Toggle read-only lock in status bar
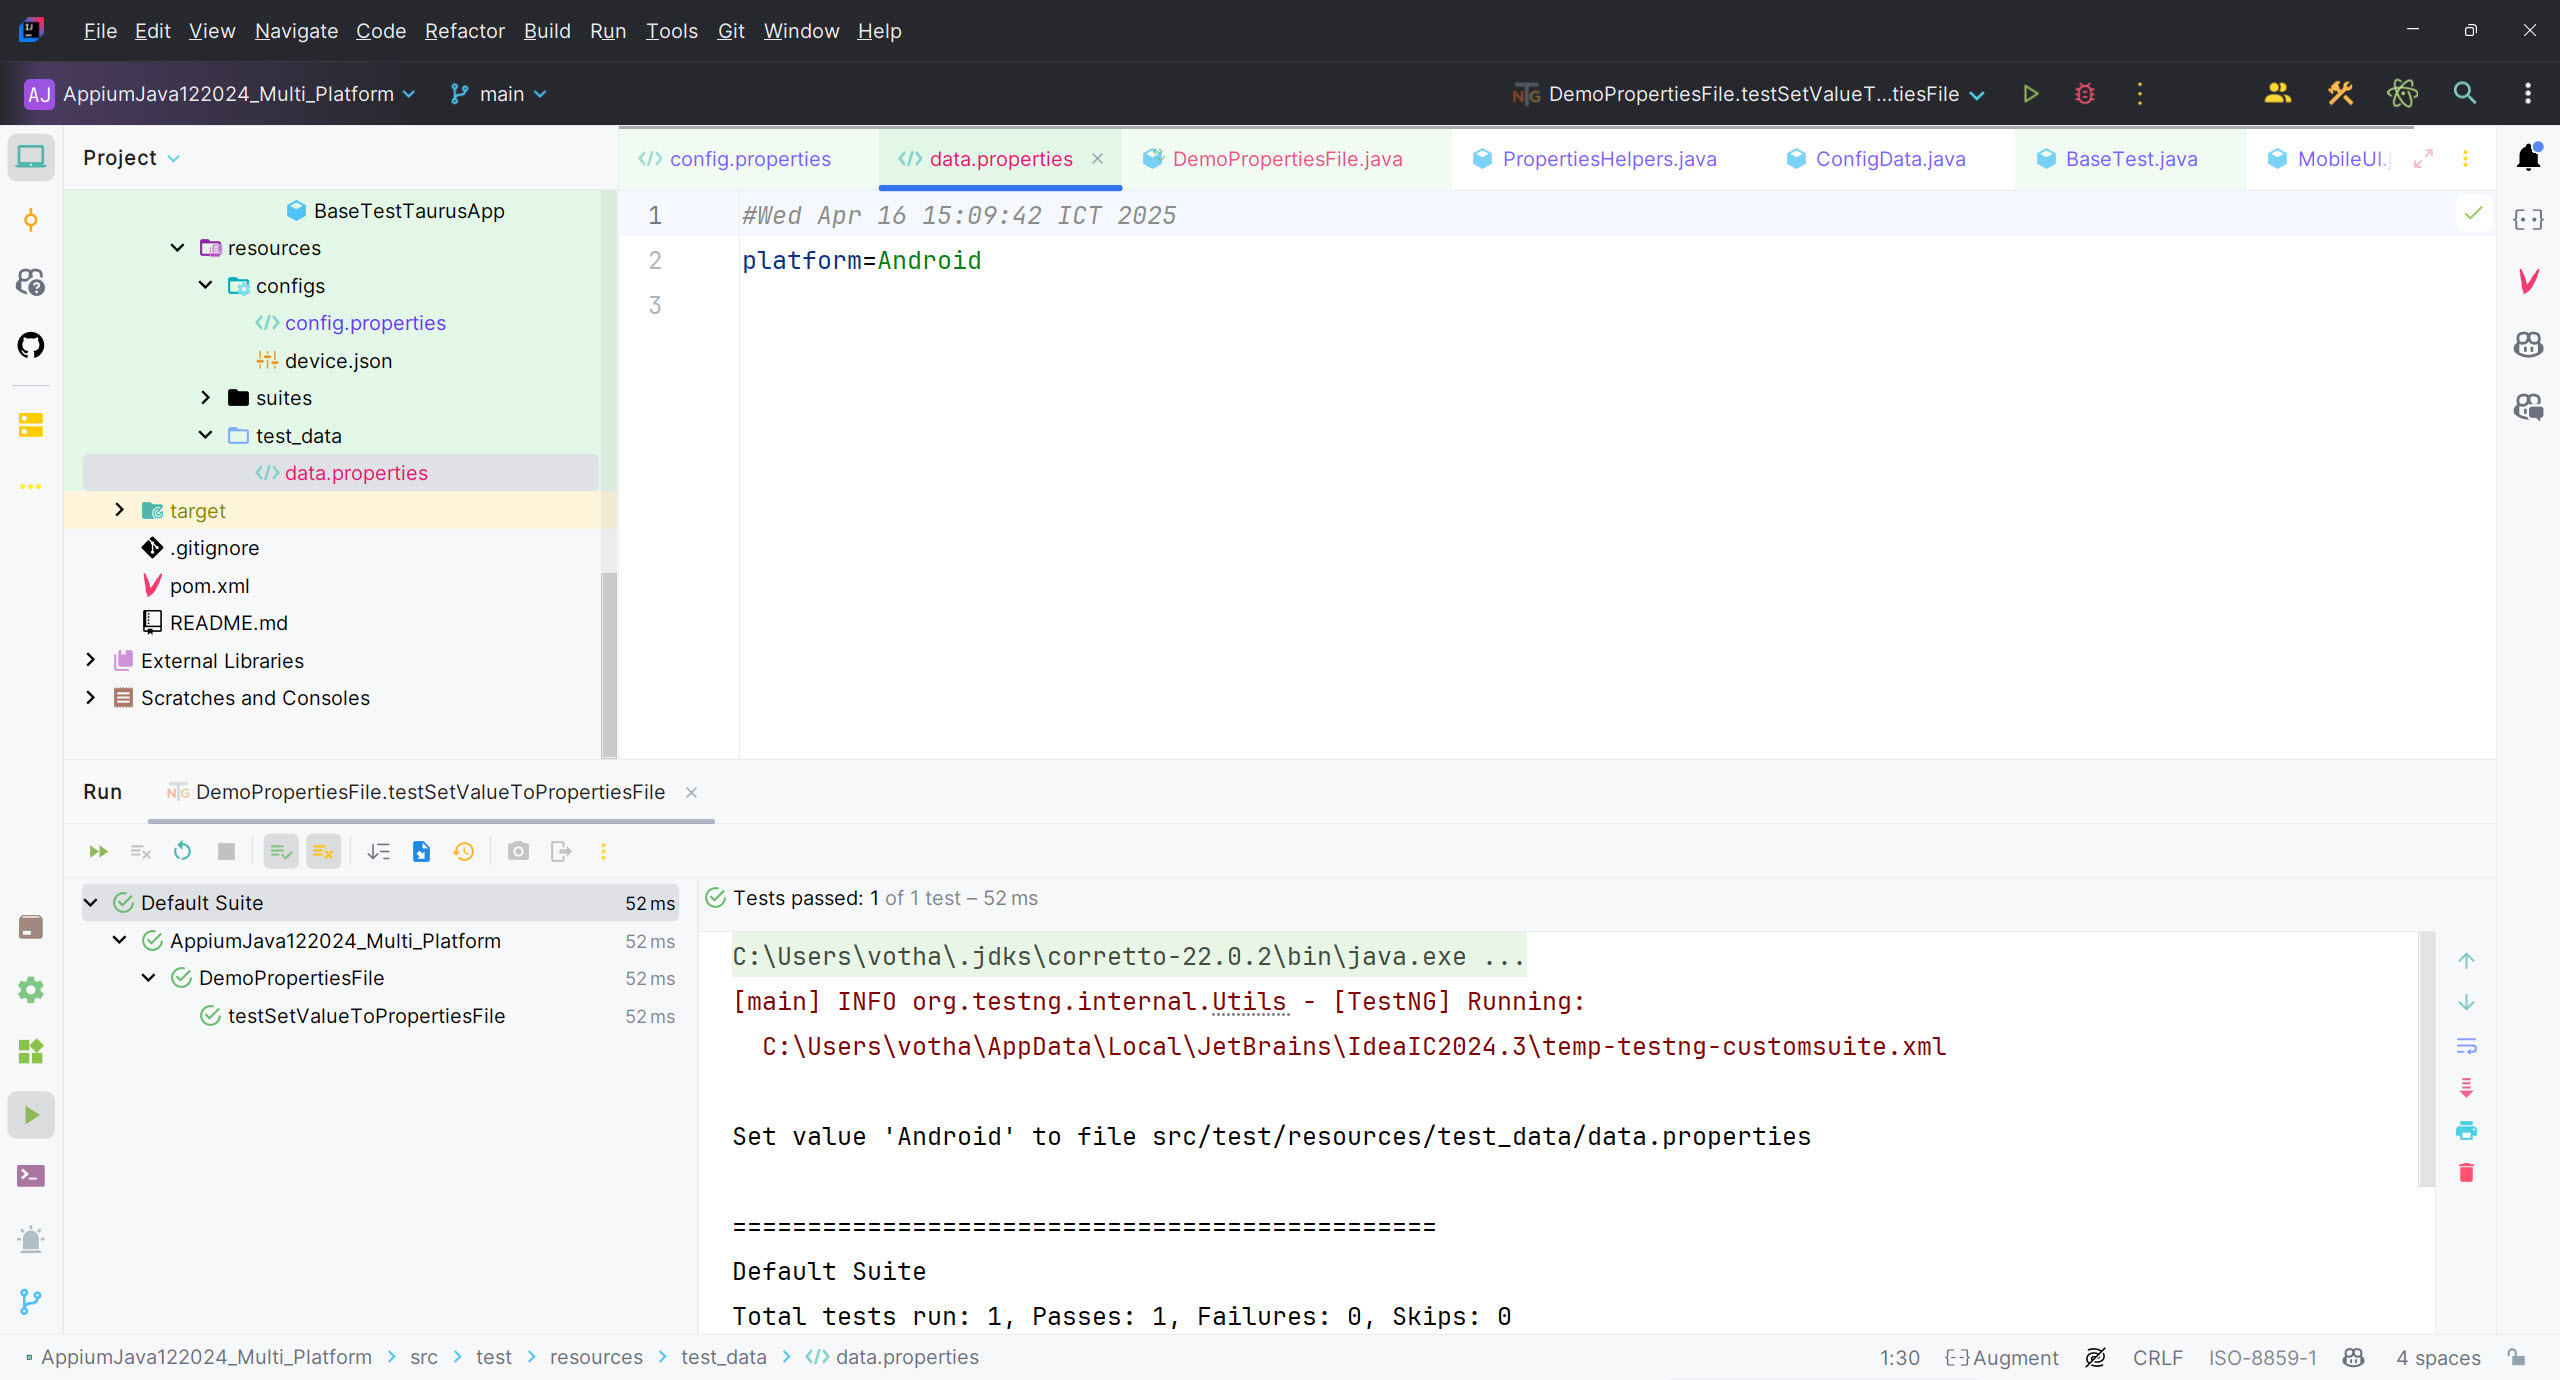 pos(2517,1357)
